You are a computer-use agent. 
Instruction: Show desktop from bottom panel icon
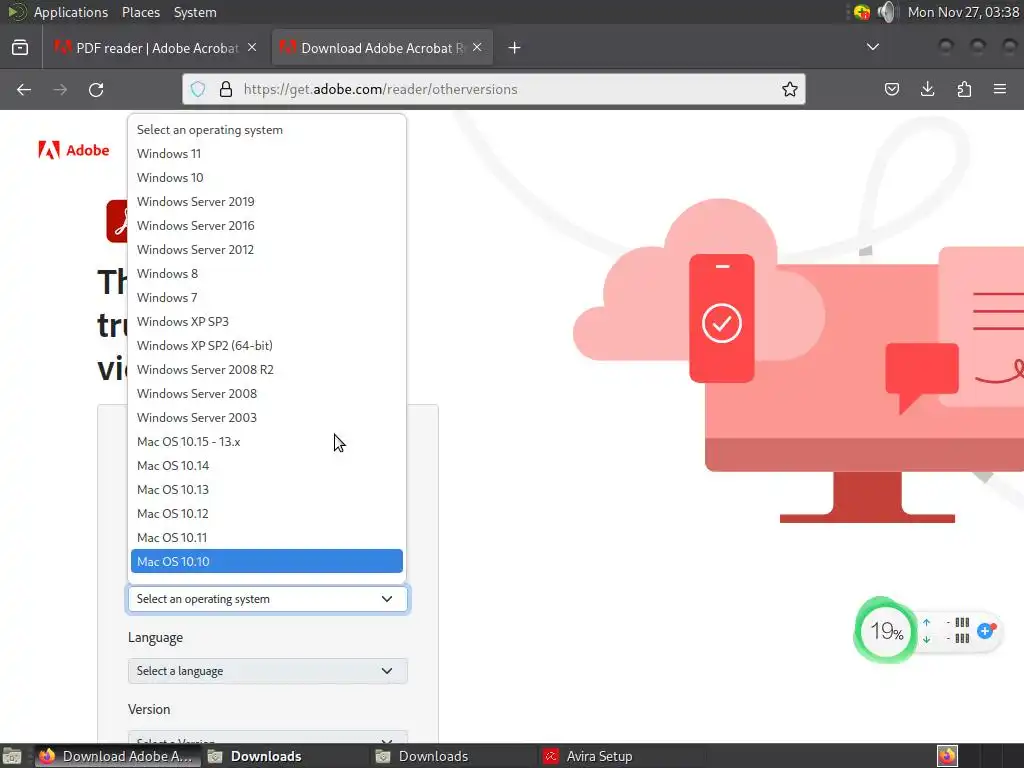click(12, 756)
